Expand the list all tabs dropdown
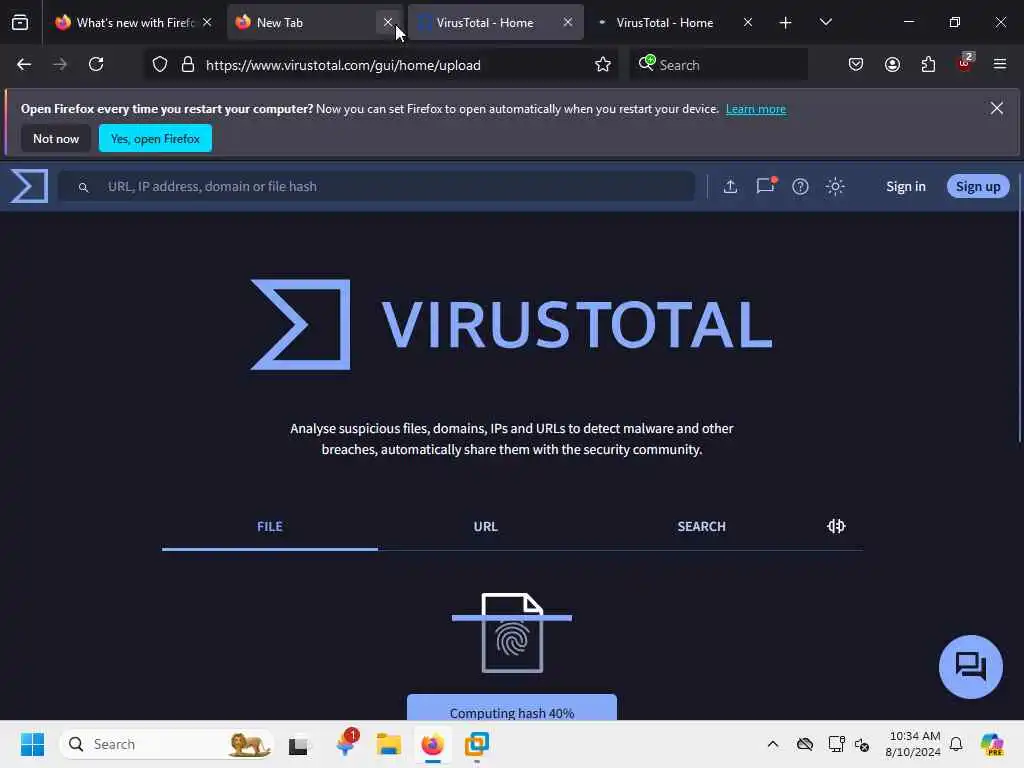 [825, 23]
